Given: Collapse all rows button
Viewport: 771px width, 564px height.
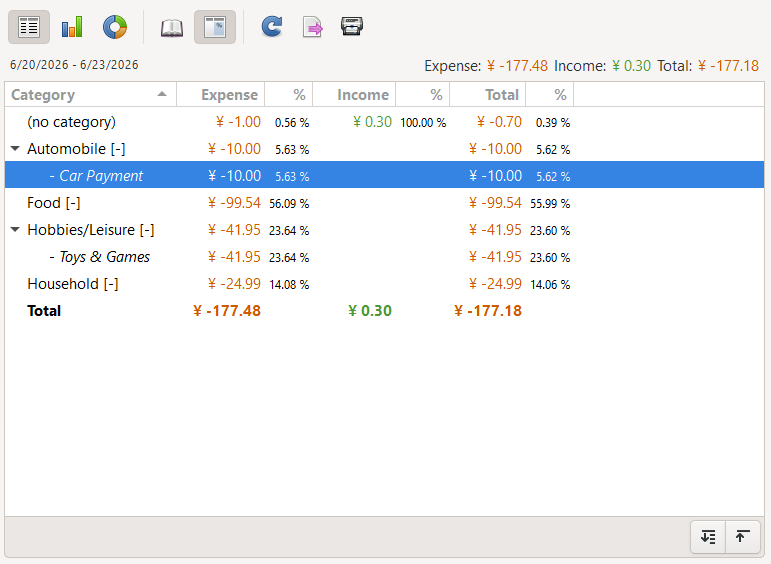Looking at the screenshot, I should click(742, 536).
